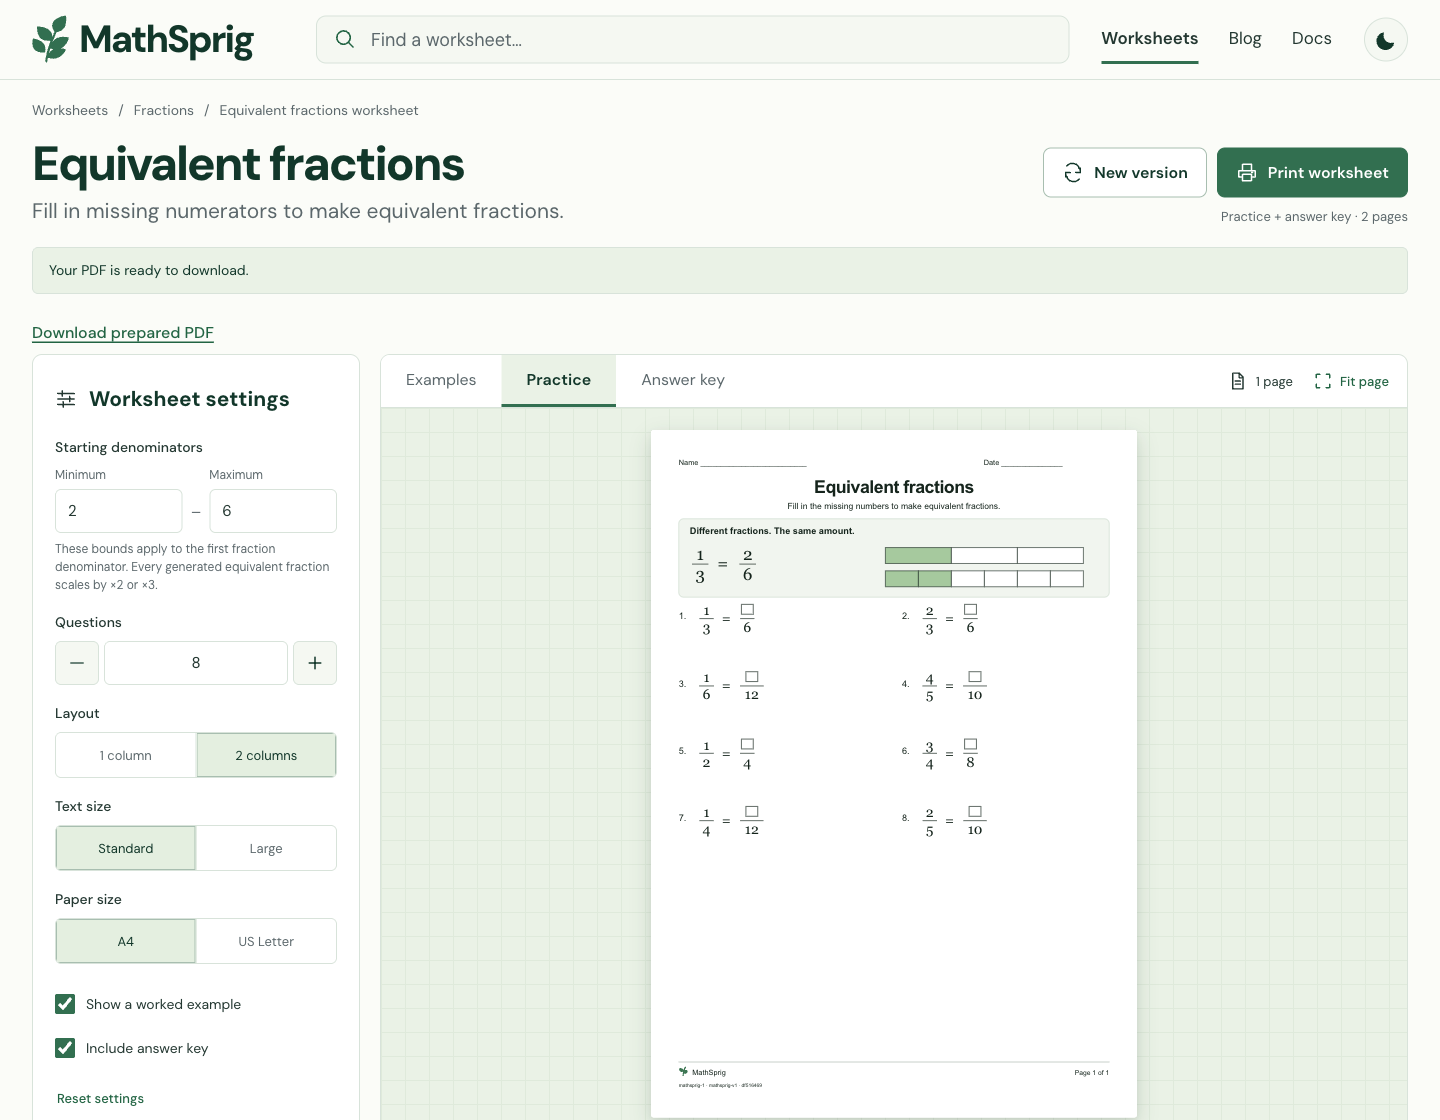This screenshot has width=1440, height=1120.
Task: Switch to the Practice tab
Action: [x=559, y=380]
